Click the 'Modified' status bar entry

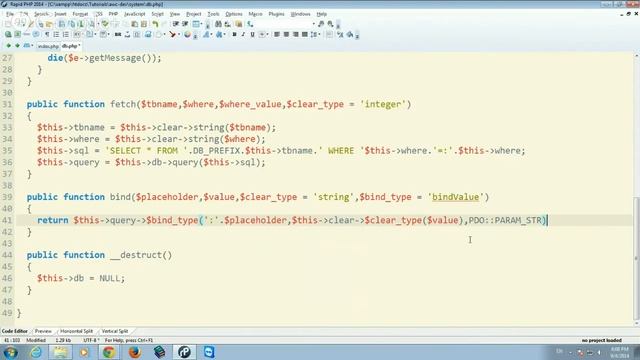[36, 340]
